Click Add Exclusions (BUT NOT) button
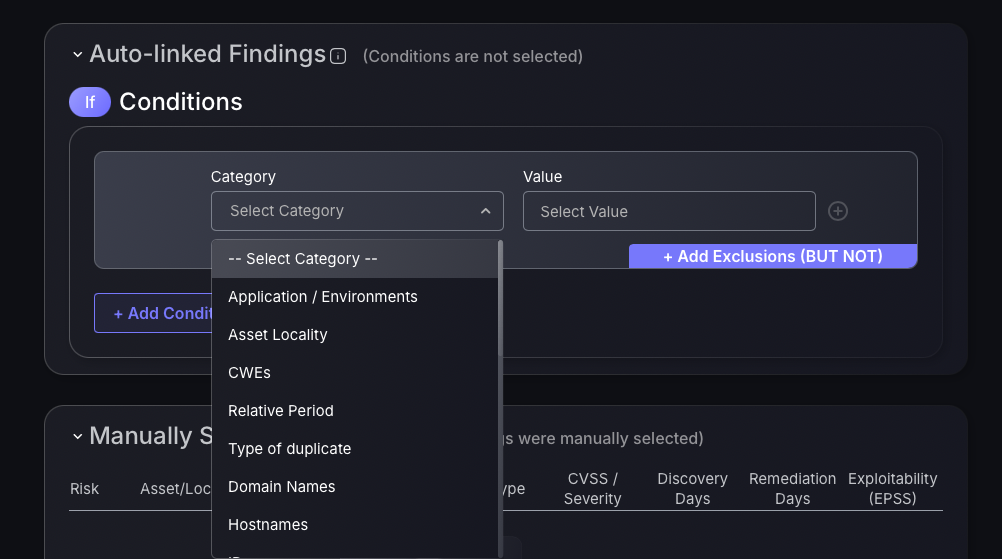 (x=773, y=256)
